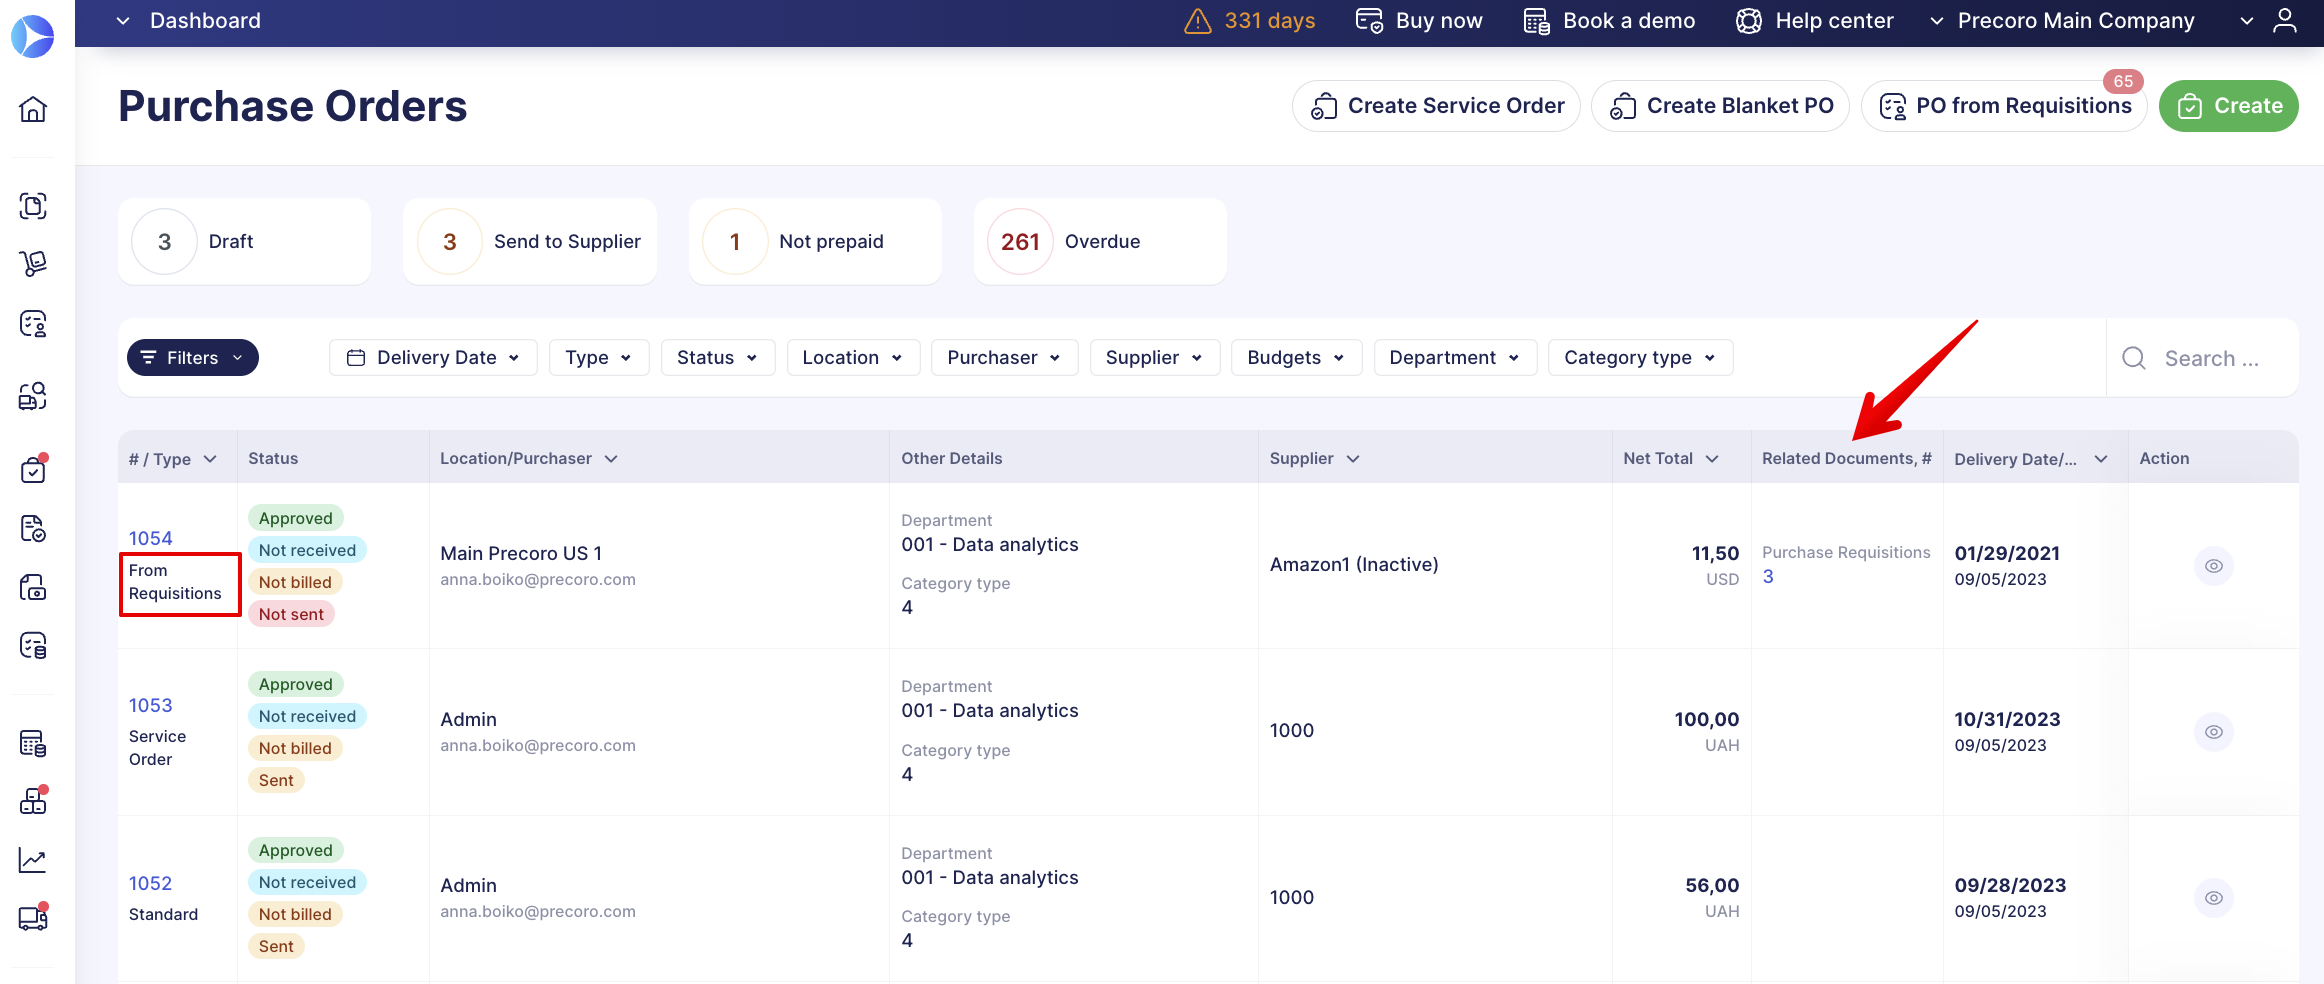
Task: Click the Help center icon in the top bar
Action: click(1748, 20)
